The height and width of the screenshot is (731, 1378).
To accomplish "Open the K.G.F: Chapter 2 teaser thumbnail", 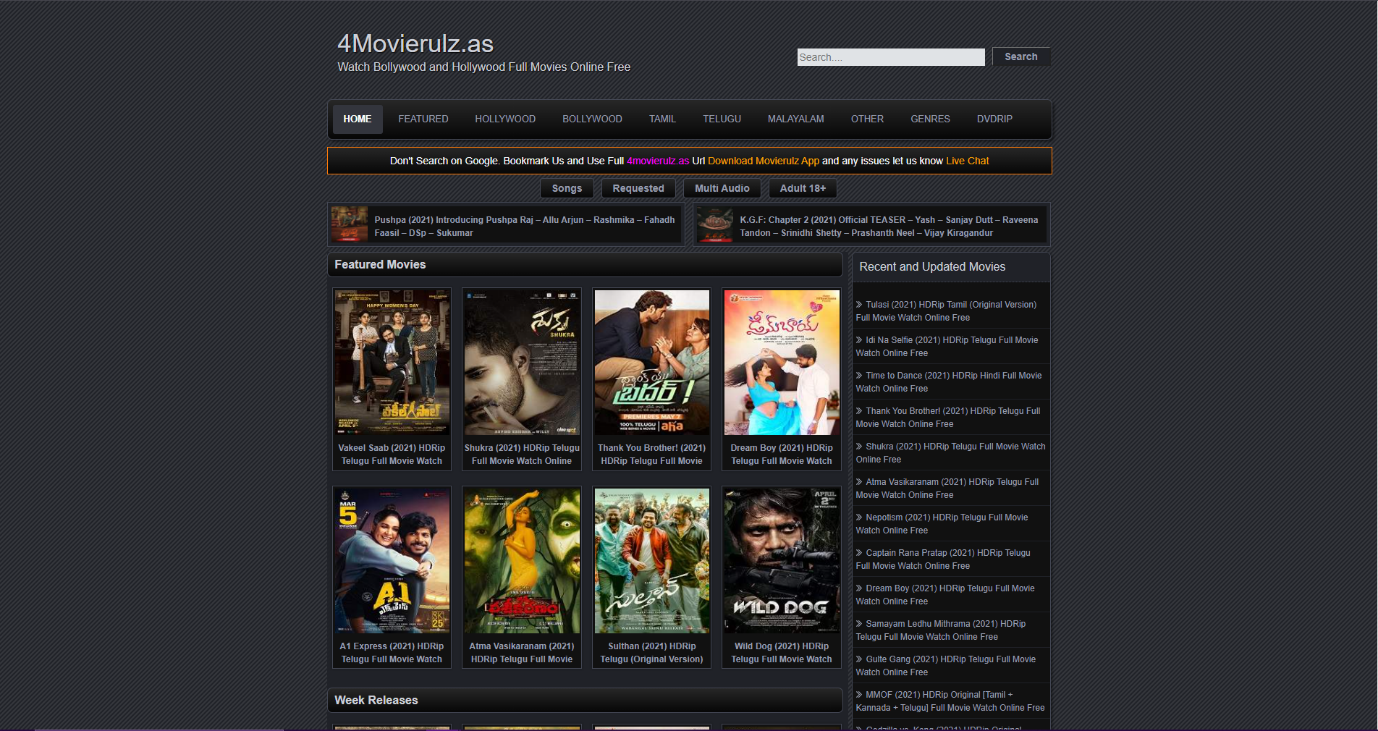I will coord(715,225).
